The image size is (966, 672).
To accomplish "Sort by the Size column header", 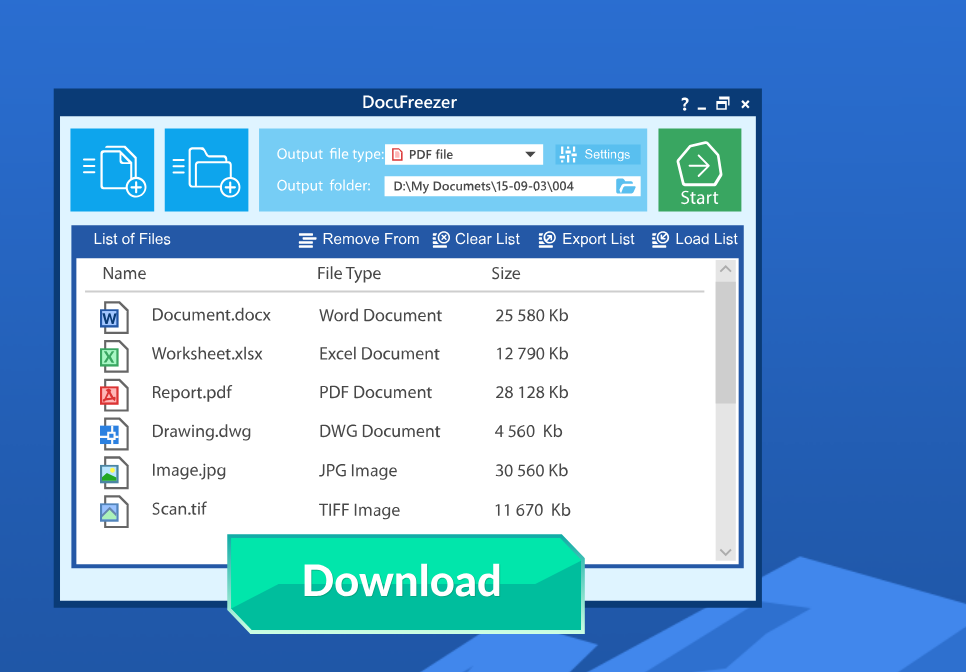I will coord(506,273).
